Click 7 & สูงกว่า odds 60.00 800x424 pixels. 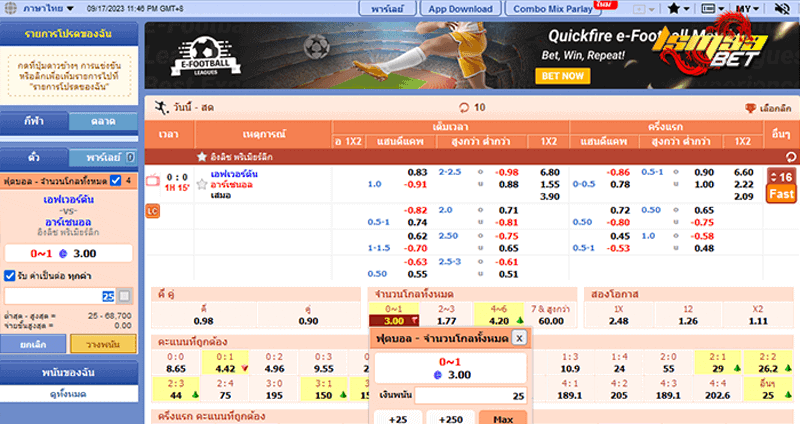551,321
